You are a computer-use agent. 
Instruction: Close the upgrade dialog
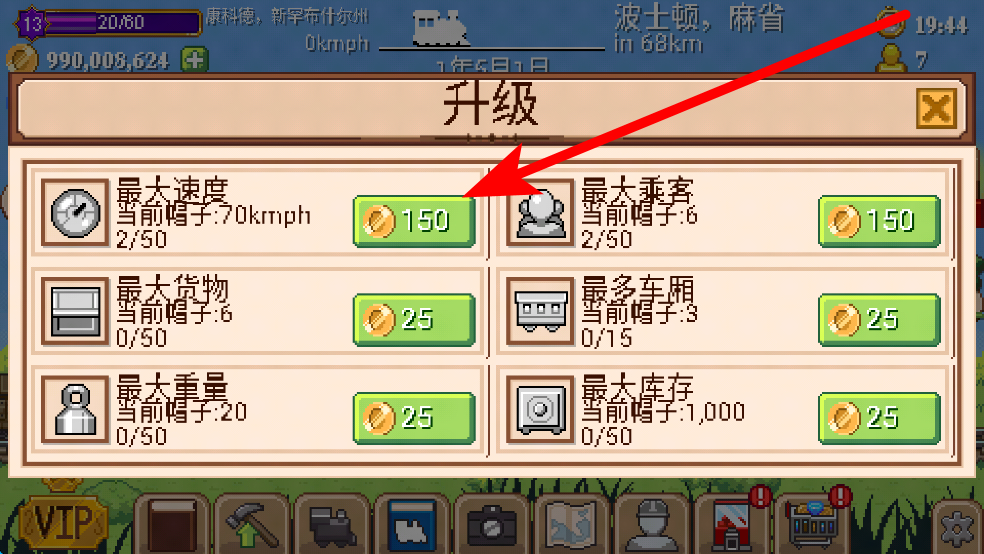coord(936,109)
